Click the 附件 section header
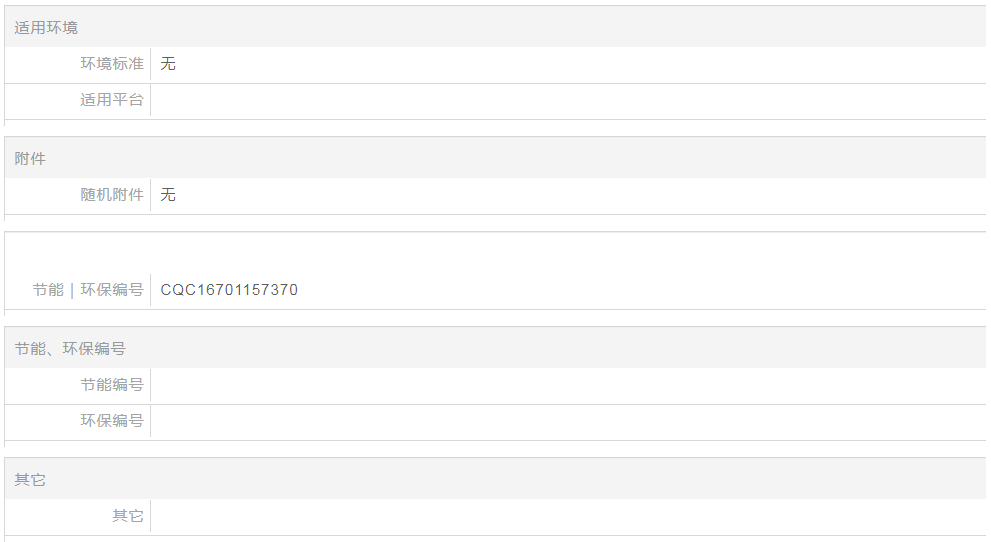Viewport: 991px width, 542px height. (30, 159)
